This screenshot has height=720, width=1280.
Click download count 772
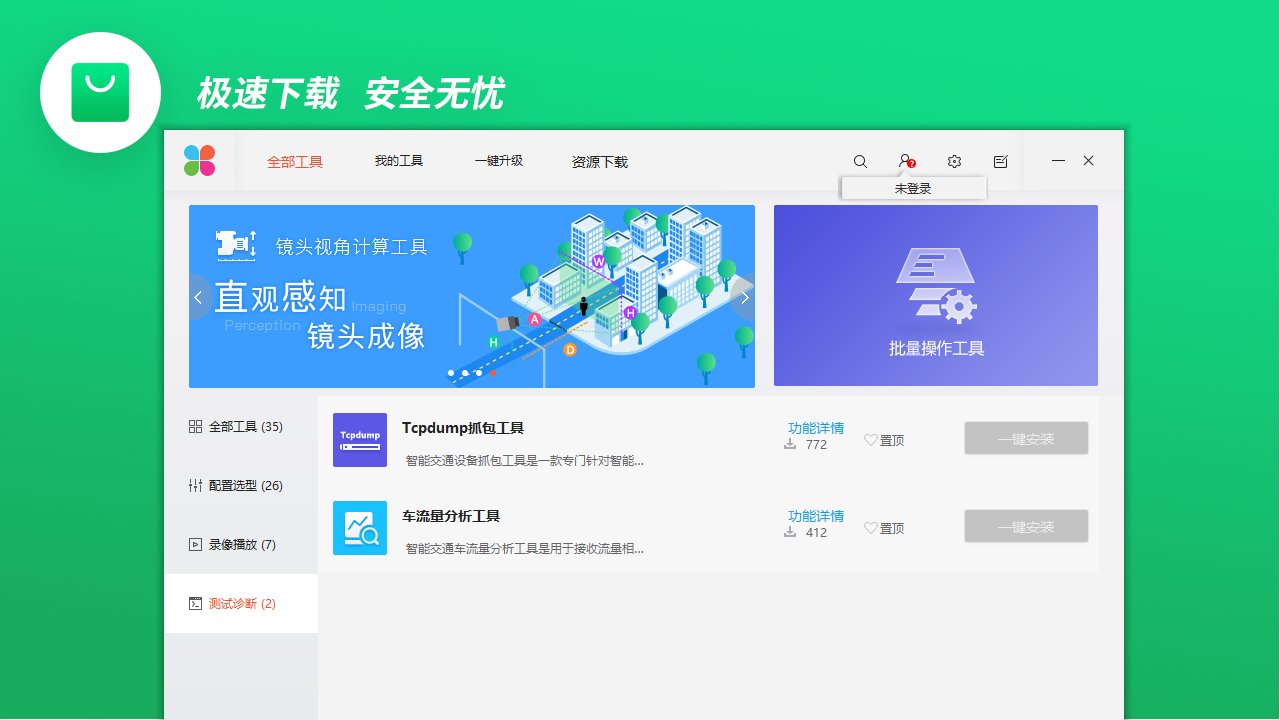click(x=816, y=445)
